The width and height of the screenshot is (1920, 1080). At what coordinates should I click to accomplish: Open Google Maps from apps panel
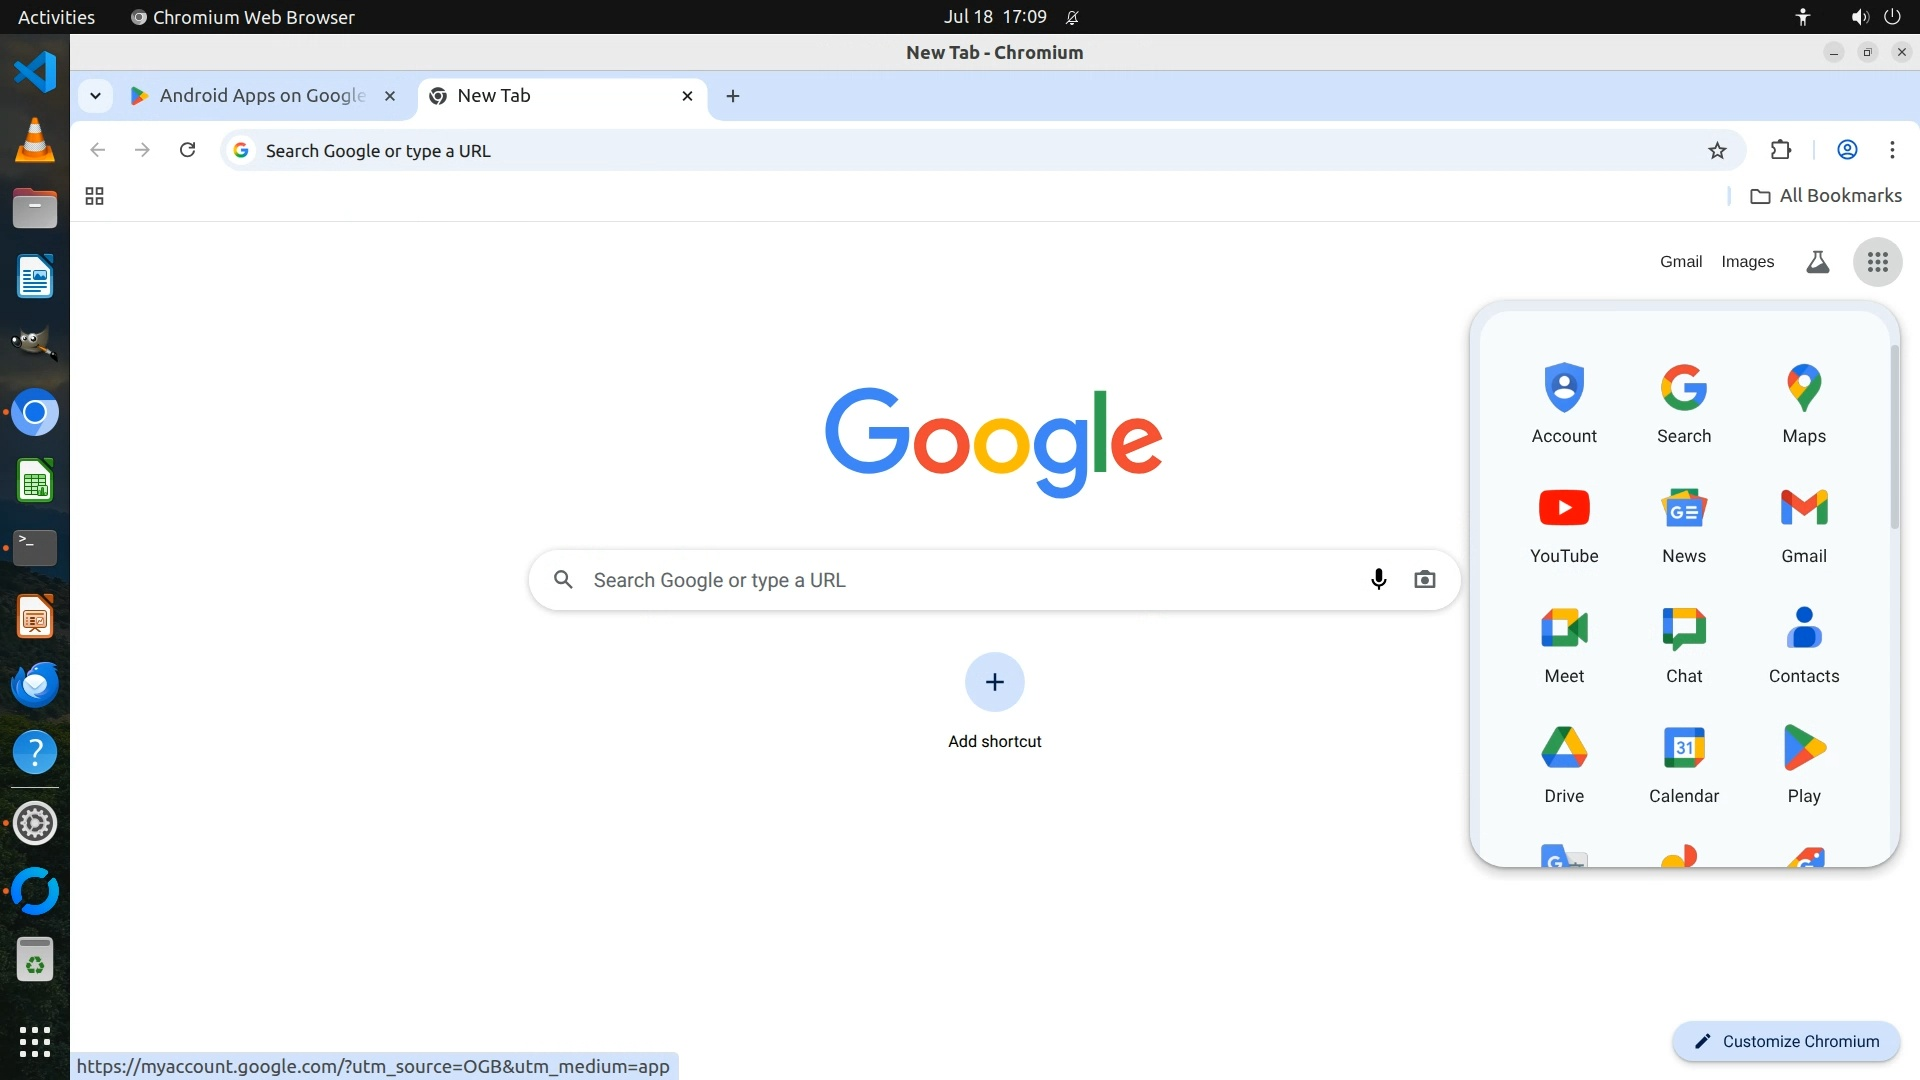click(x=1803, y=402)
